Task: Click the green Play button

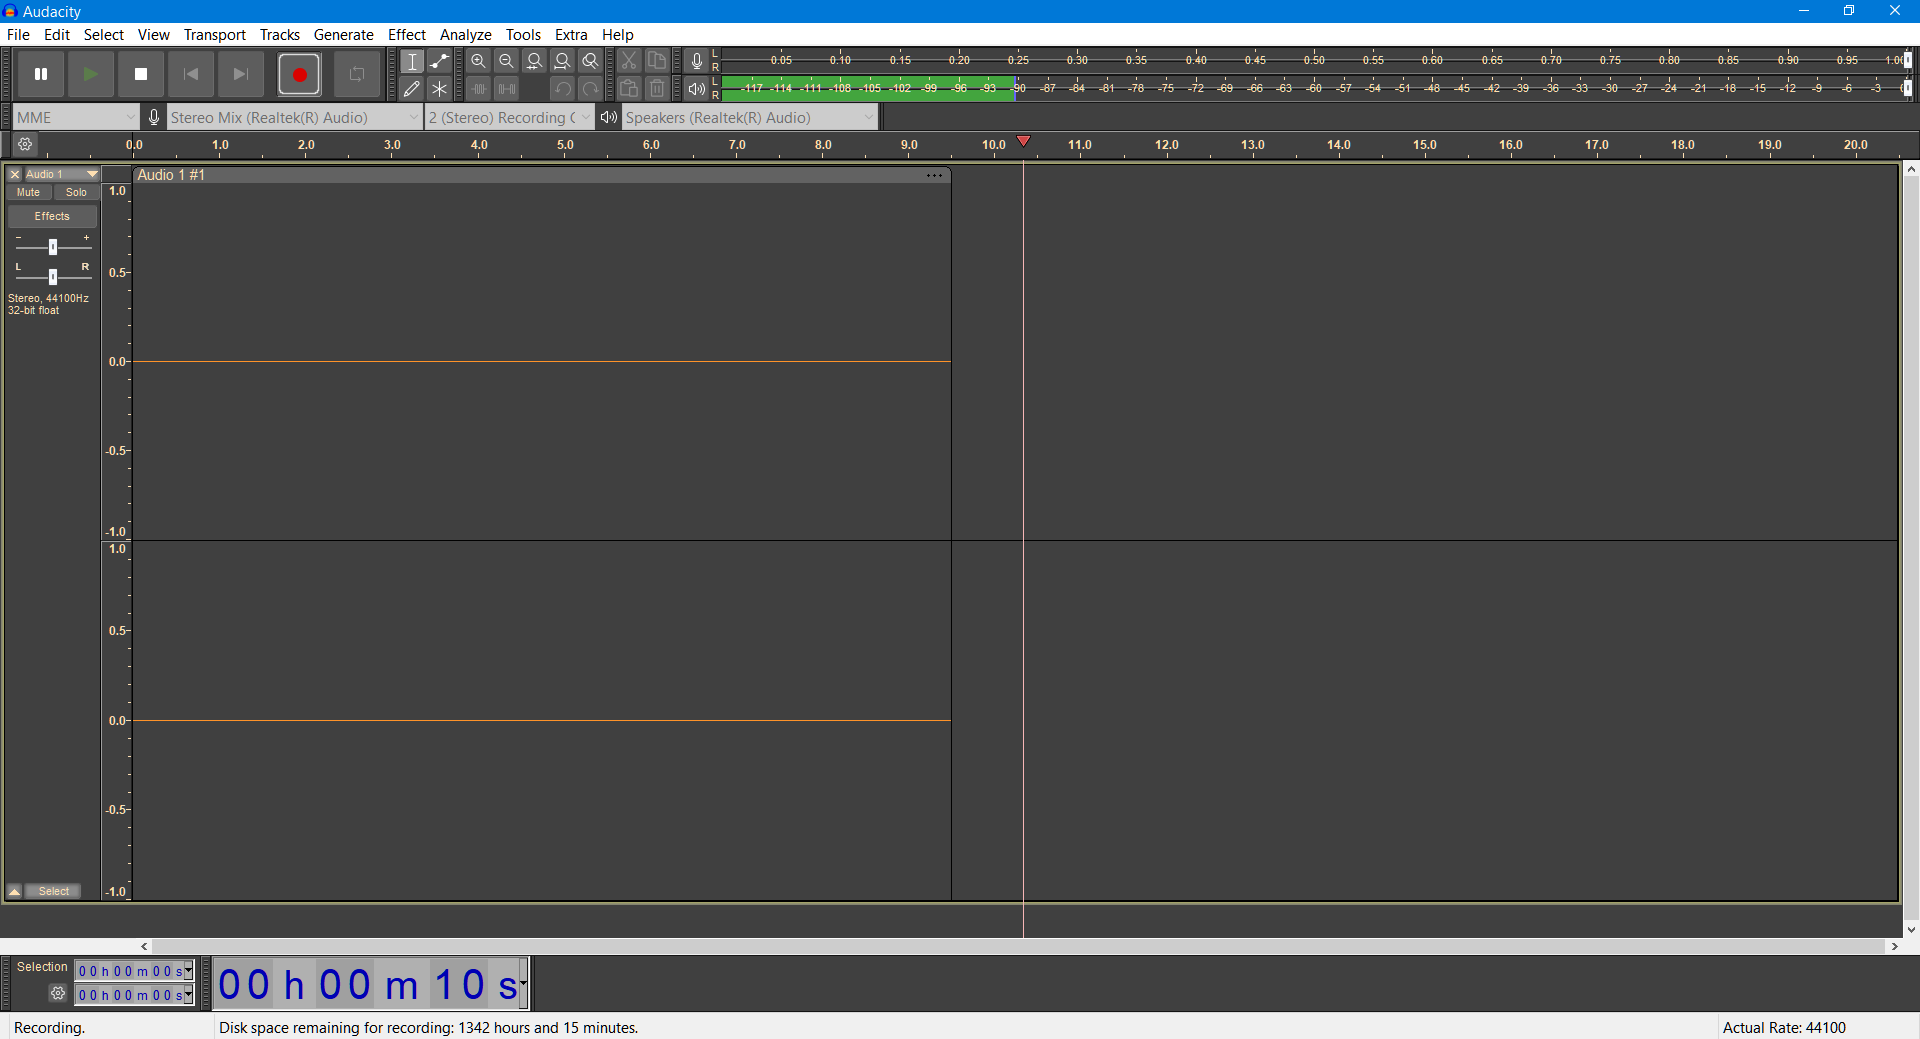Action: tap(90, 74)
